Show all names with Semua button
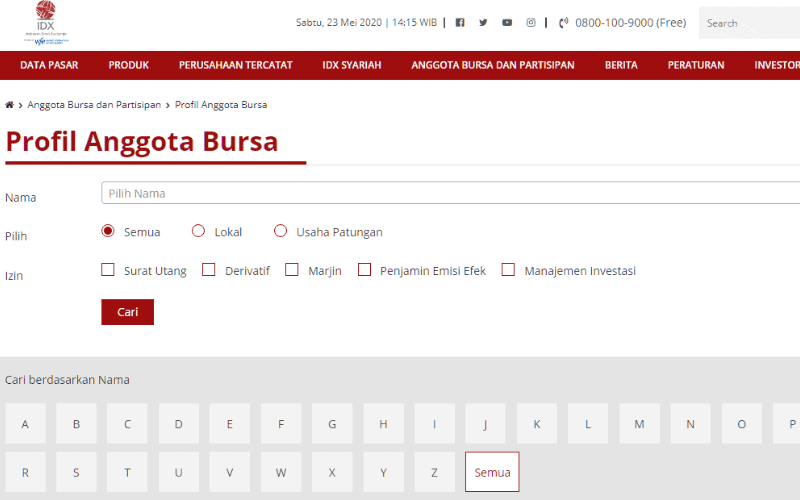Screen dimensions: 800x500 (x=492, y=472)
